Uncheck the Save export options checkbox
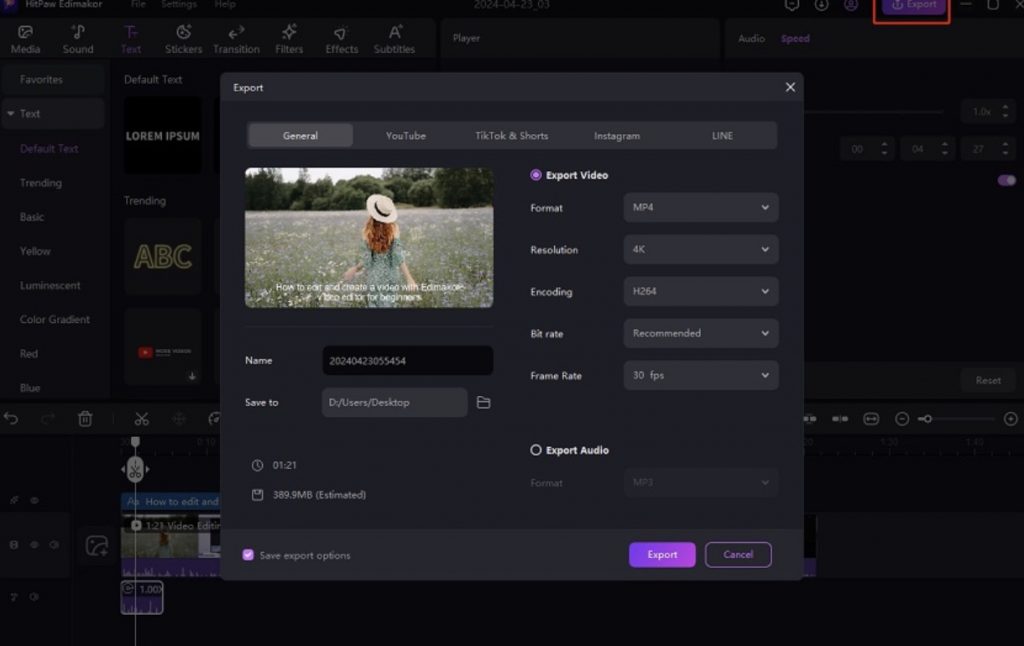The height and width of the screenshot is (646, 1024). coord(248,555)
